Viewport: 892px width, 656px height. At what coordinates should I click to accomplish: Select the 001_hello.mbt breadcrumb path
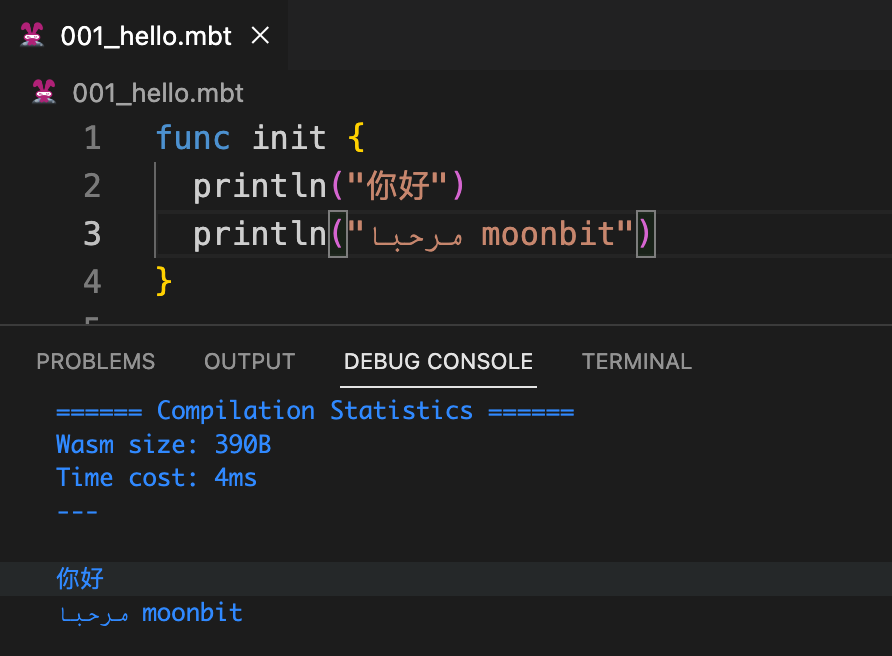pos(158,93)
